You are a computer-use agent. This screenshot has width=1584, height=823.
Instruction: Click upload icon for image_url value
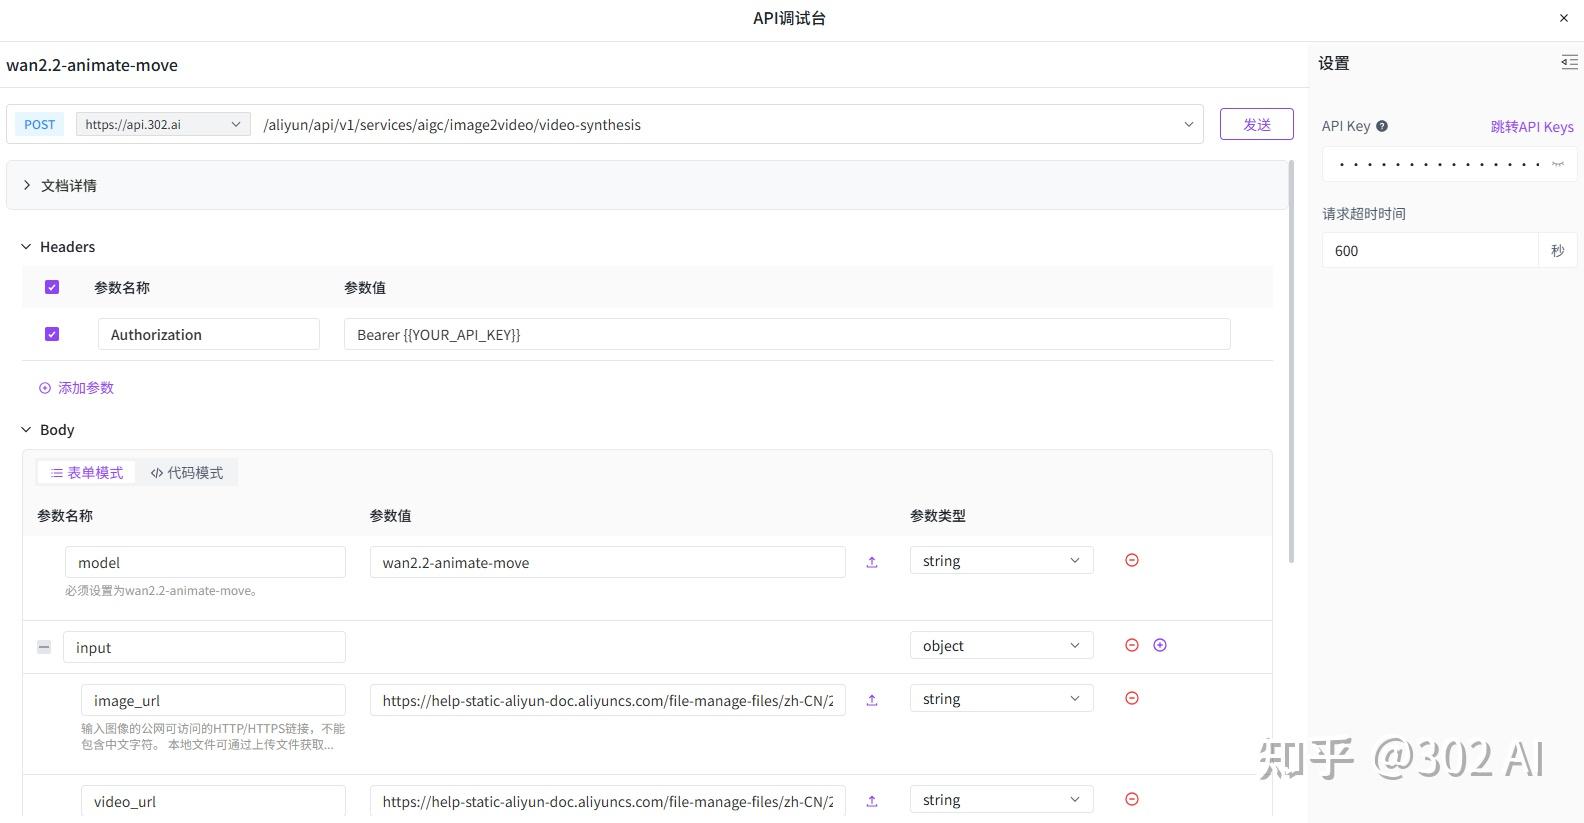872,700
